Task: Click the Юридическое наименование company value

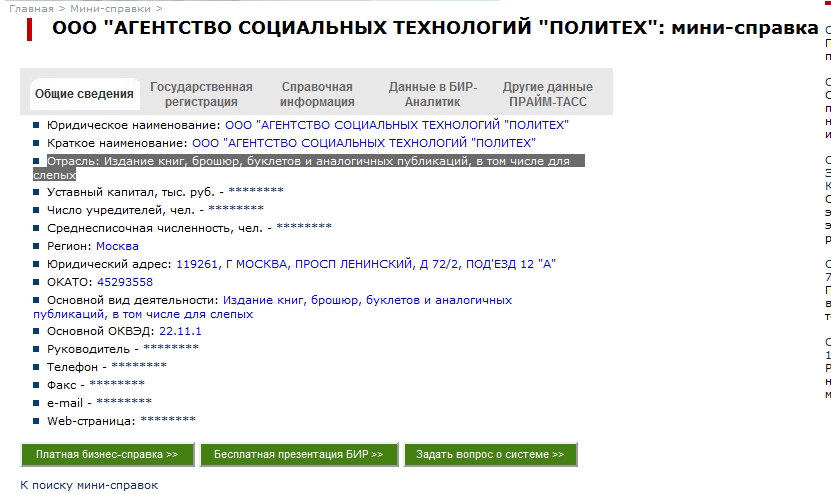Action: point(397,125)
